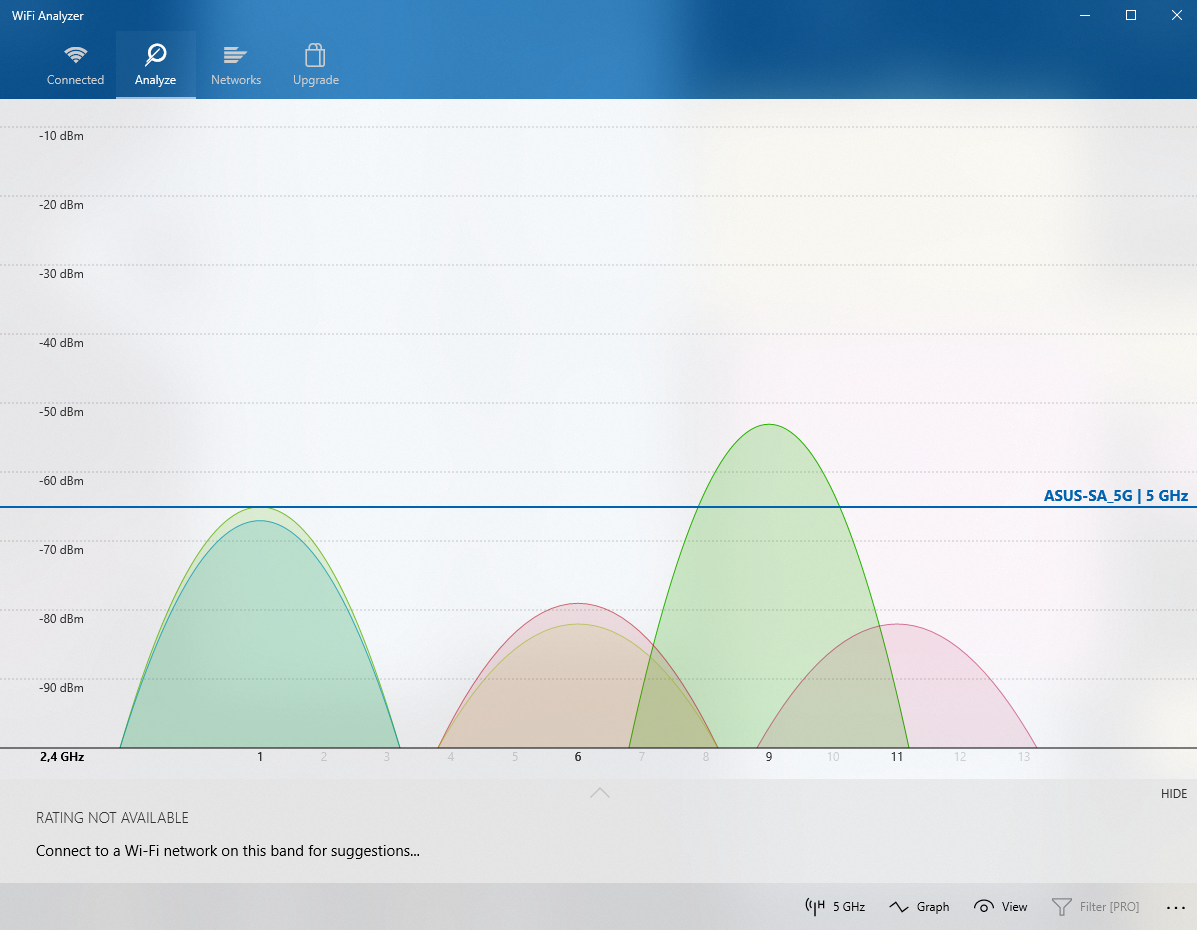Open the Graph options button
The image size is (1197, 930).
919,906
